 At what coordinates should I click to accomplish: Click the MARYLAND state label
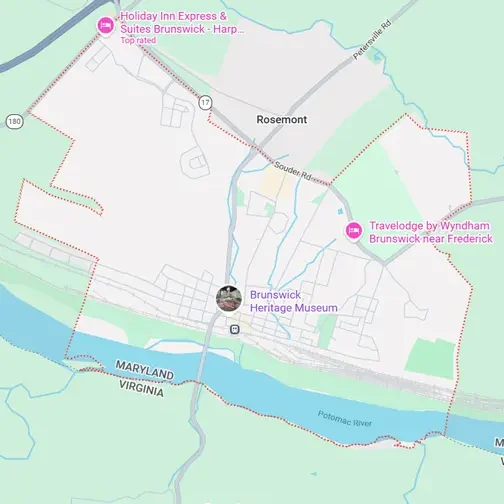(145, 370)
